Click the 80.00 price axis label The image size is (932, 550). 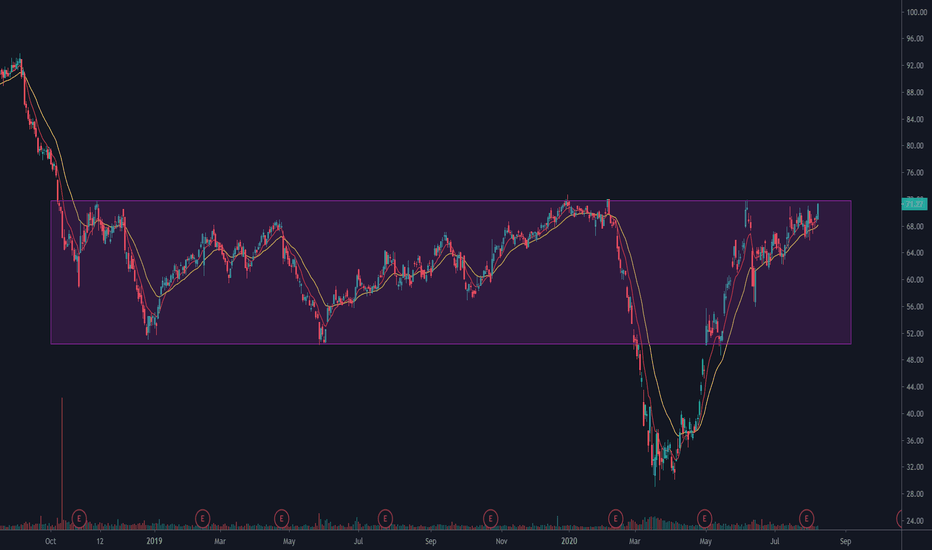(915, 146)
